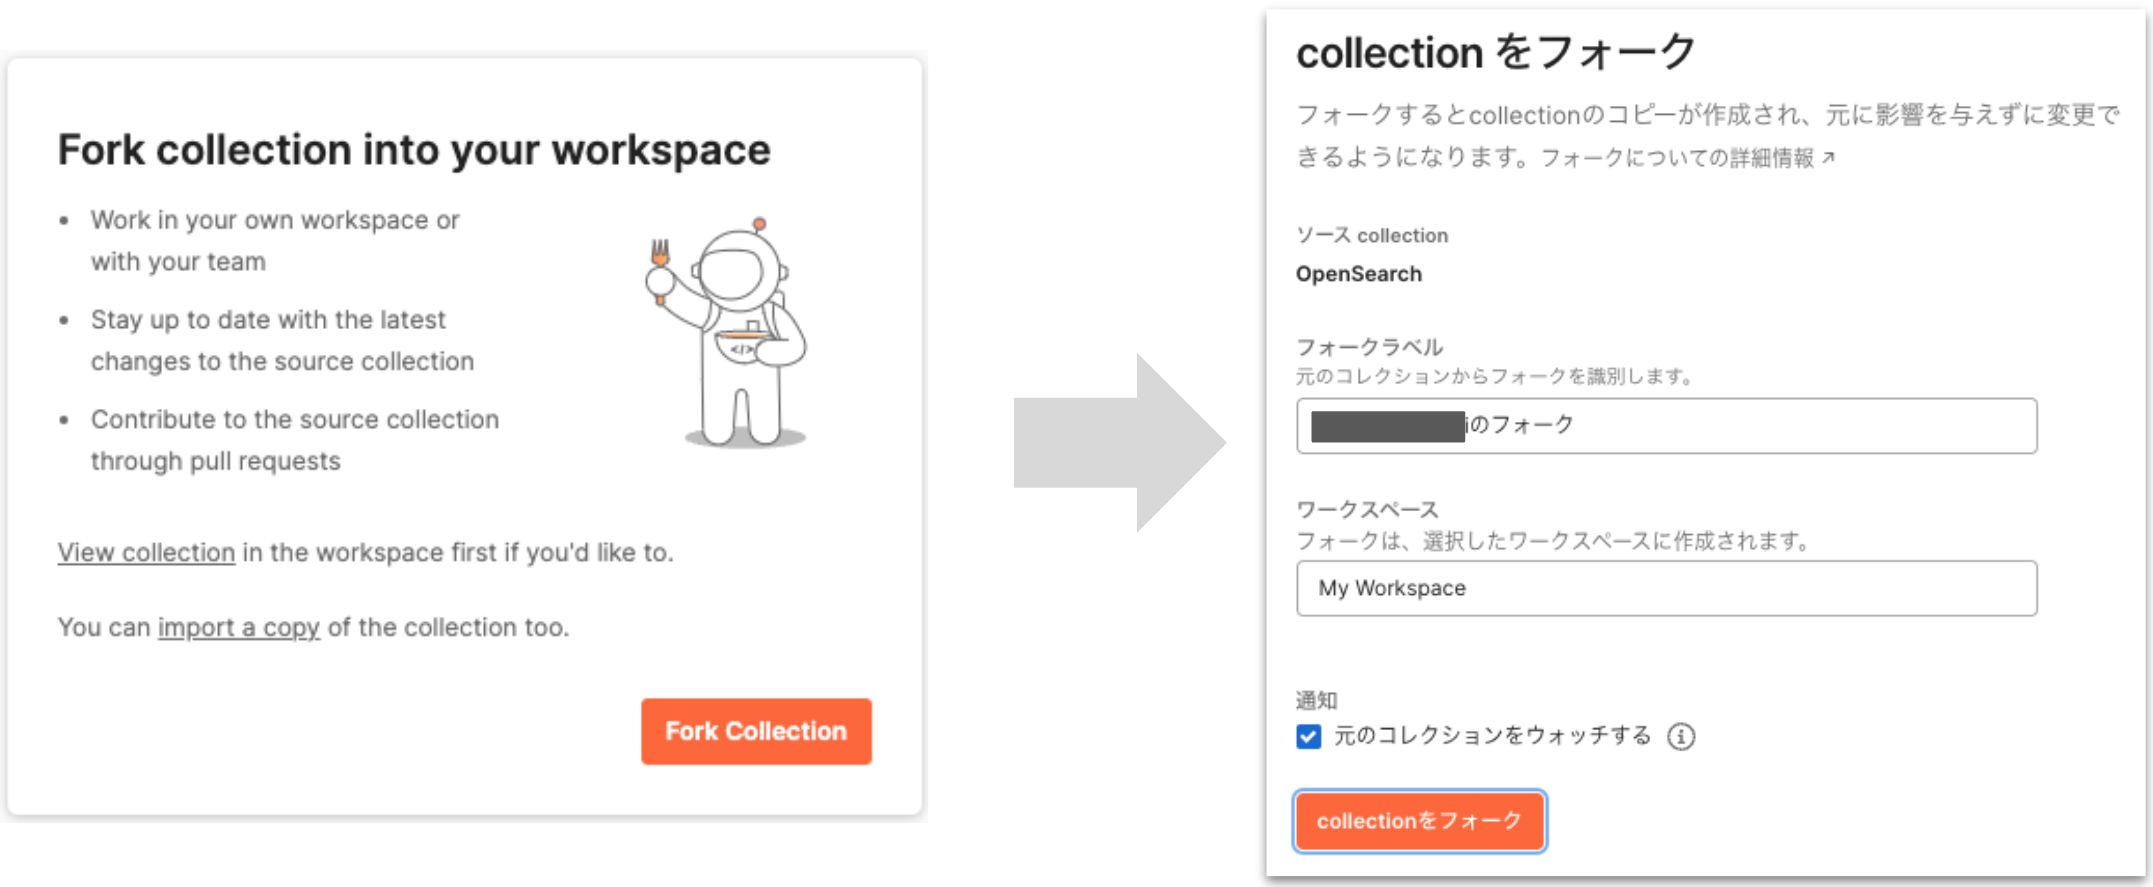Select the OpenSearch source collection label
The image size is (2153, 887).
[x=1359, y=273]
